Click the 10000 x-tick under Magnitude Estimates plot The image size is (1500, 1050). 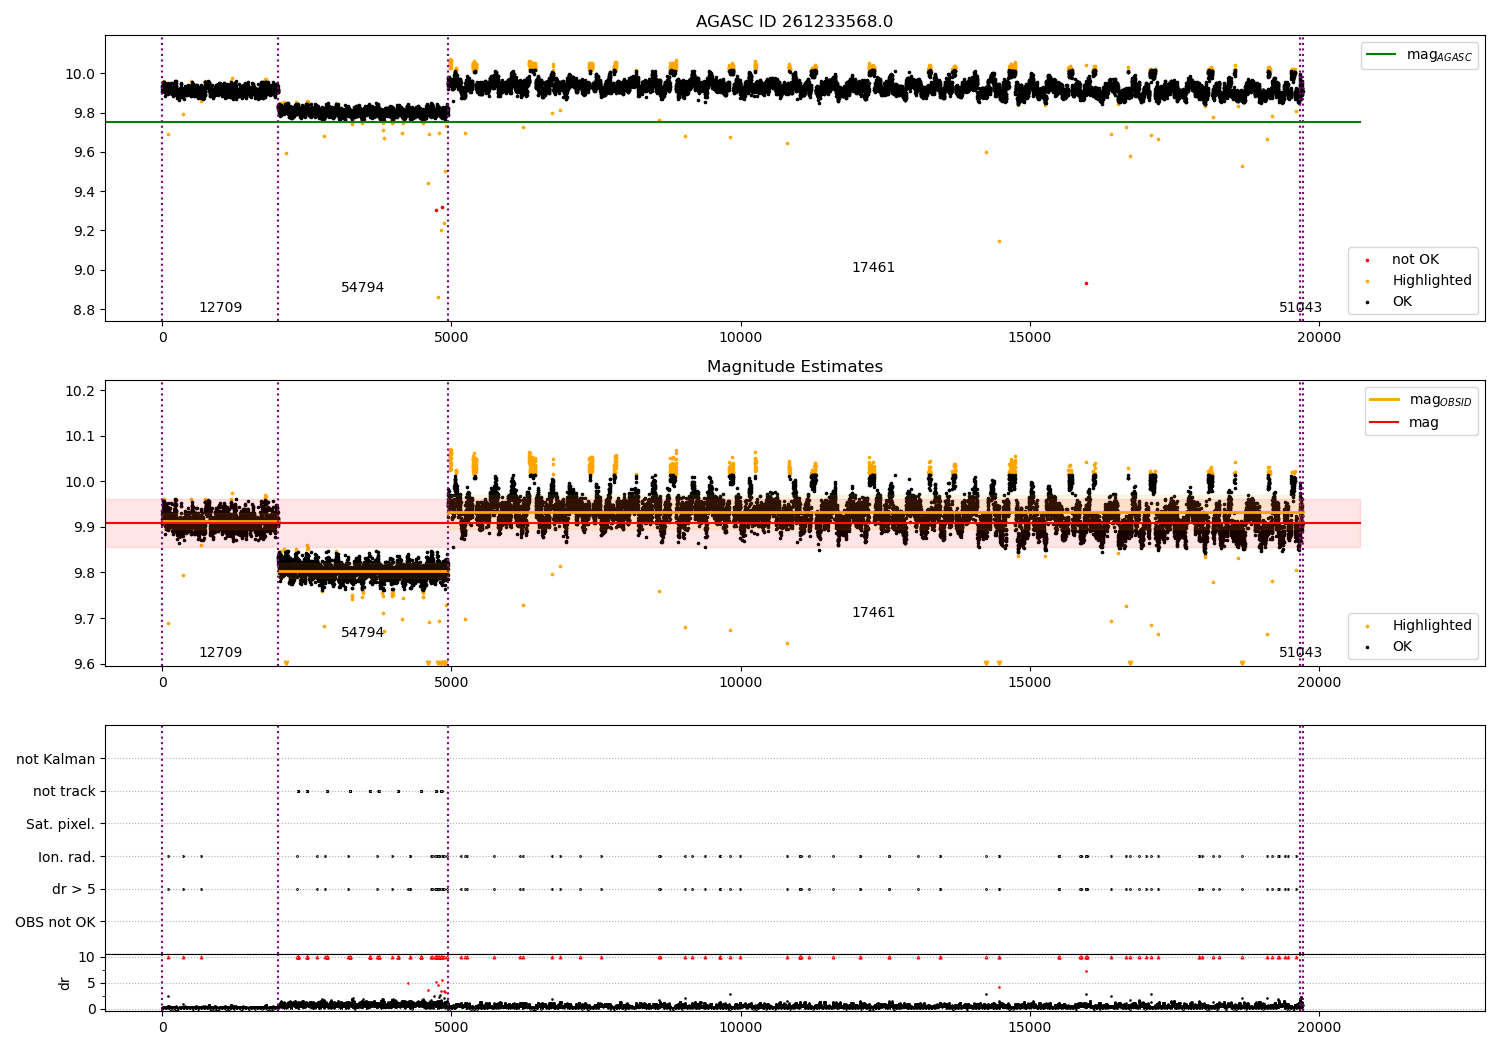[x=740, y=683]
